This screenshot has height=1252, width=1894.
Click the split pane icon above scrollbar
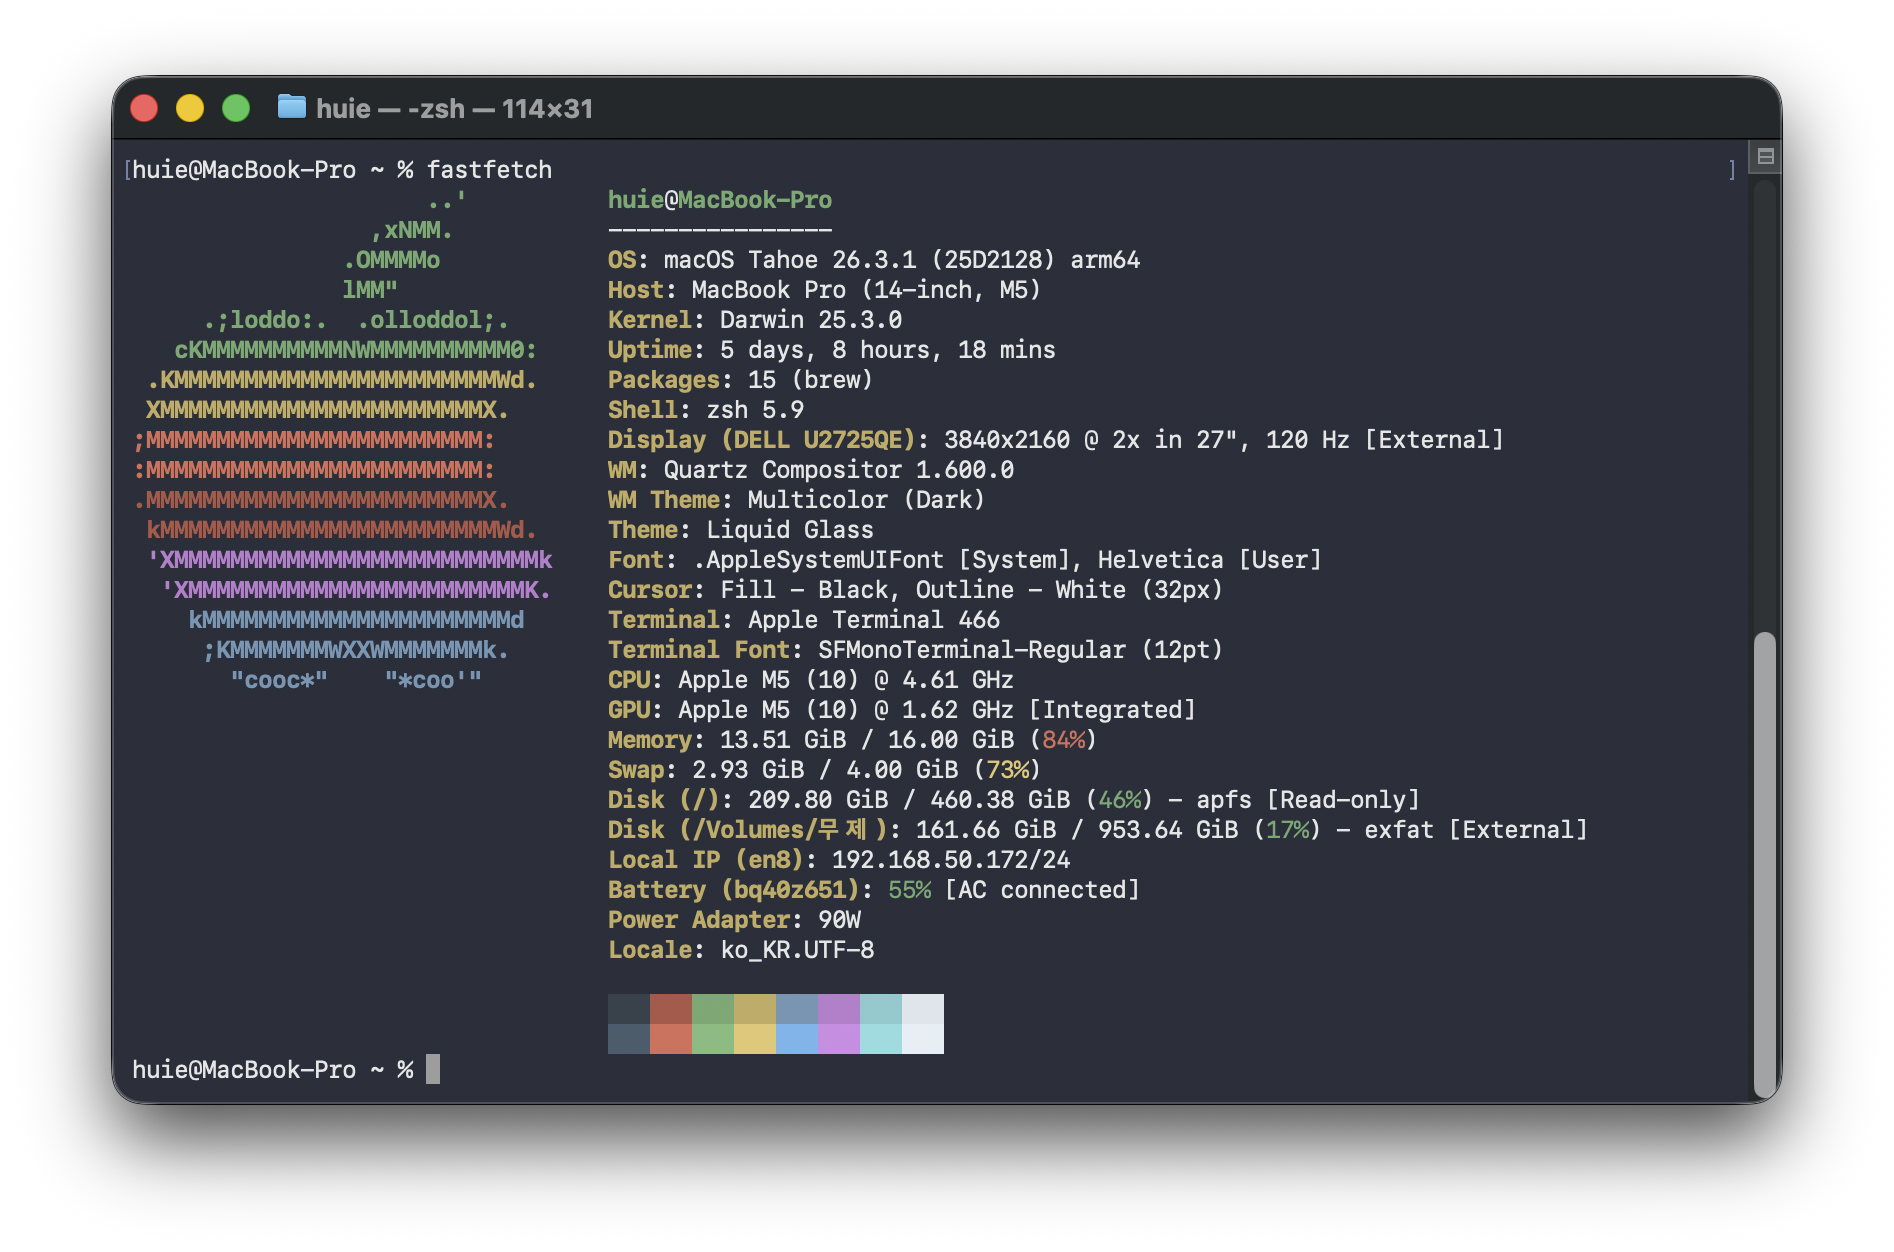[x=1765, y=156]
